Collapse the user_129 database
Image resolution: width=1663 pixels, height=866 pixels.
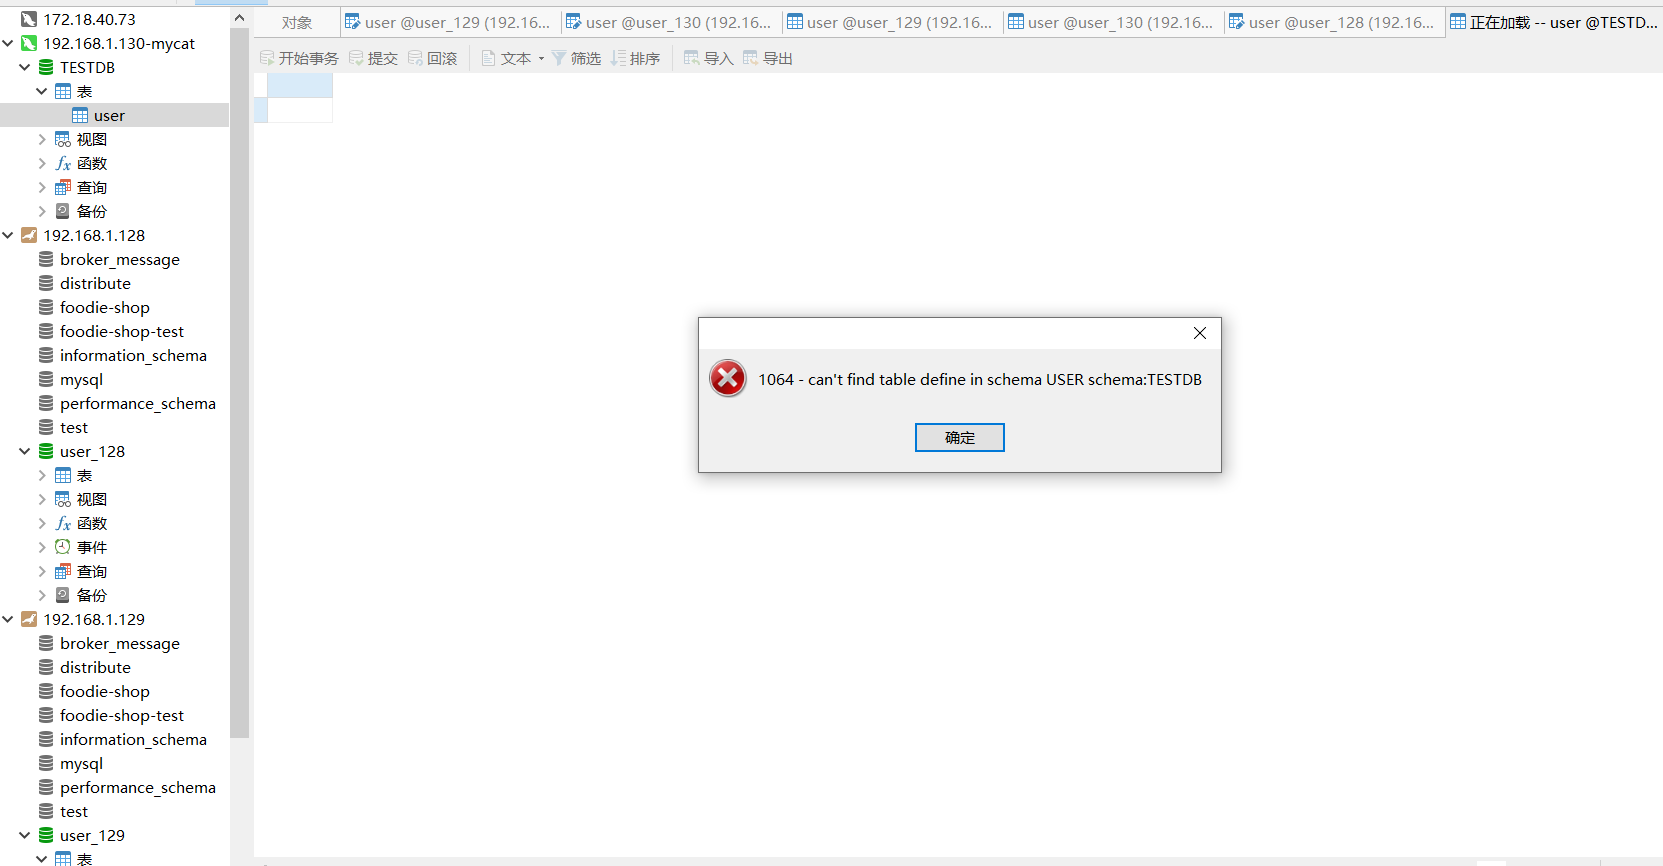[x=25, y=835]
